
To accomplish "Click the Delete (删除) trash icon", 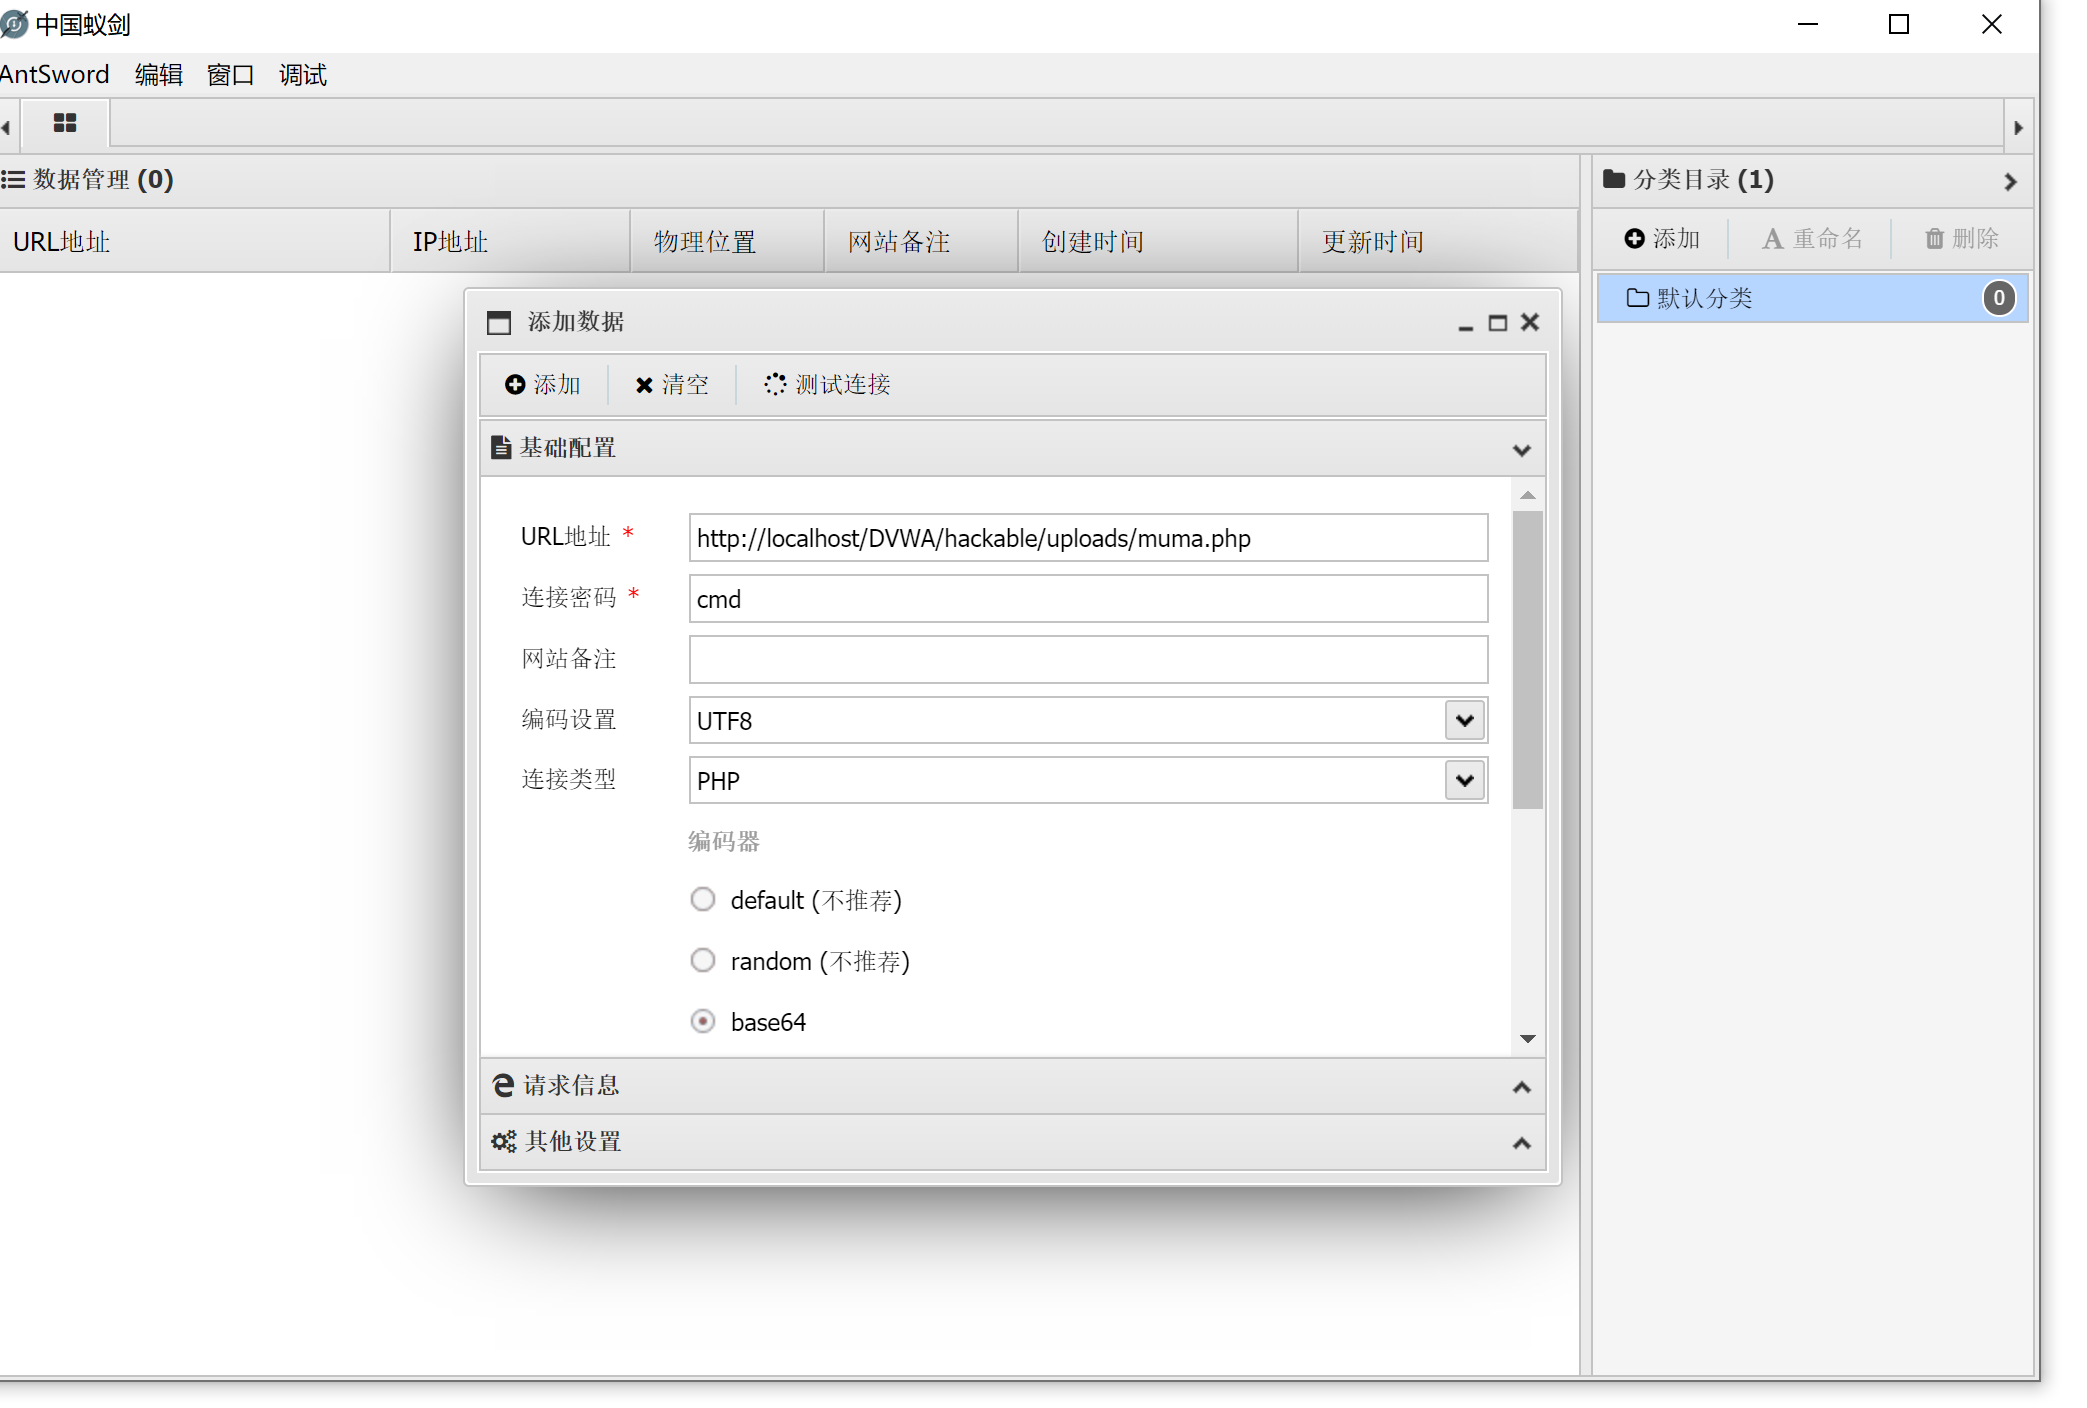I will (1934, 239).
